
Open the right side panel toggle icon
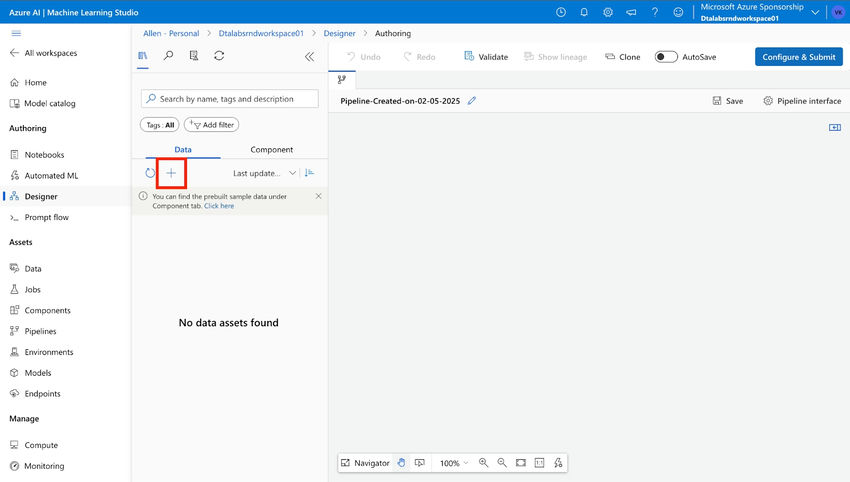(x=835, y=127)
